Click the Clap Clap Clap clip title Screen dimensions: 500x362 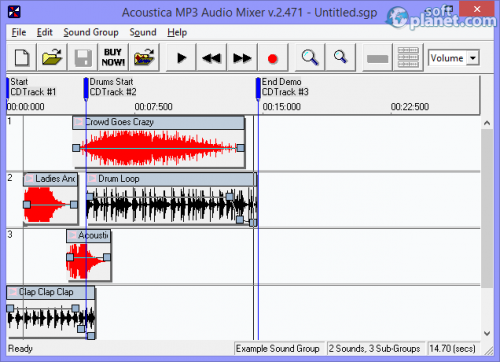click(46, 292)
